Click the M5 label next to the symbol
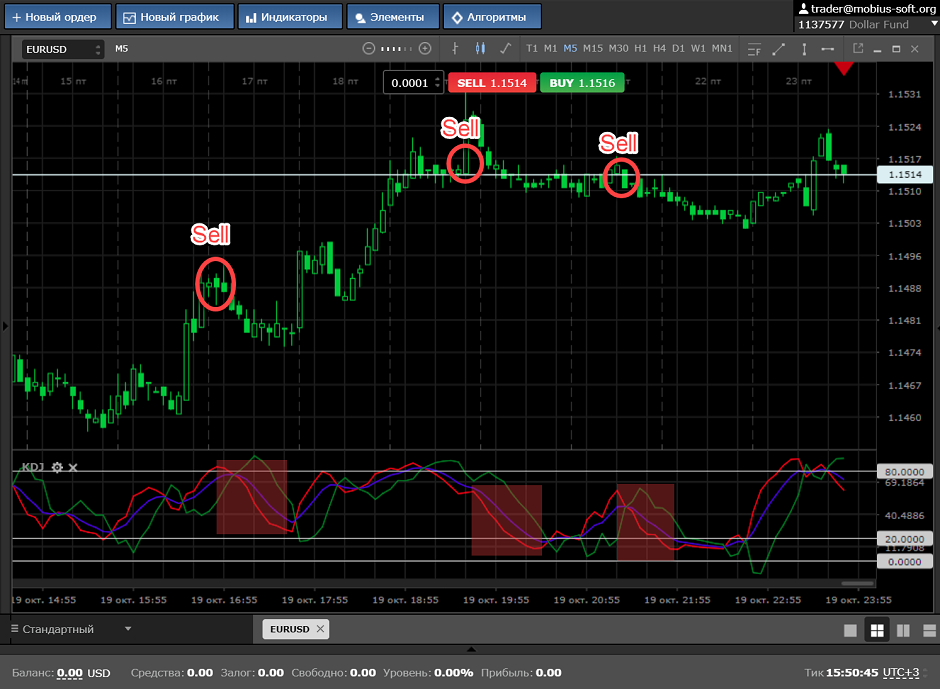This screenshot has width=940, height=689. coord(122,49)
